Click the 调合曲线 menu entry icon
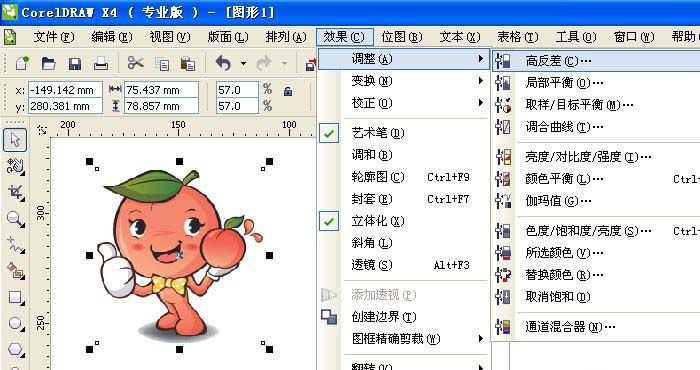The image size is (700, 370). click(x=504, y=127)
